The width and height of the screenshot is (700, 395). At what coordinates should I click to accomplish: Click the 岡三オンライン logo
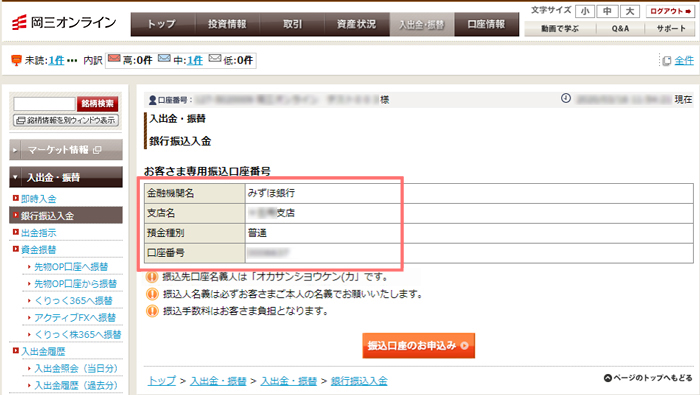64,22
